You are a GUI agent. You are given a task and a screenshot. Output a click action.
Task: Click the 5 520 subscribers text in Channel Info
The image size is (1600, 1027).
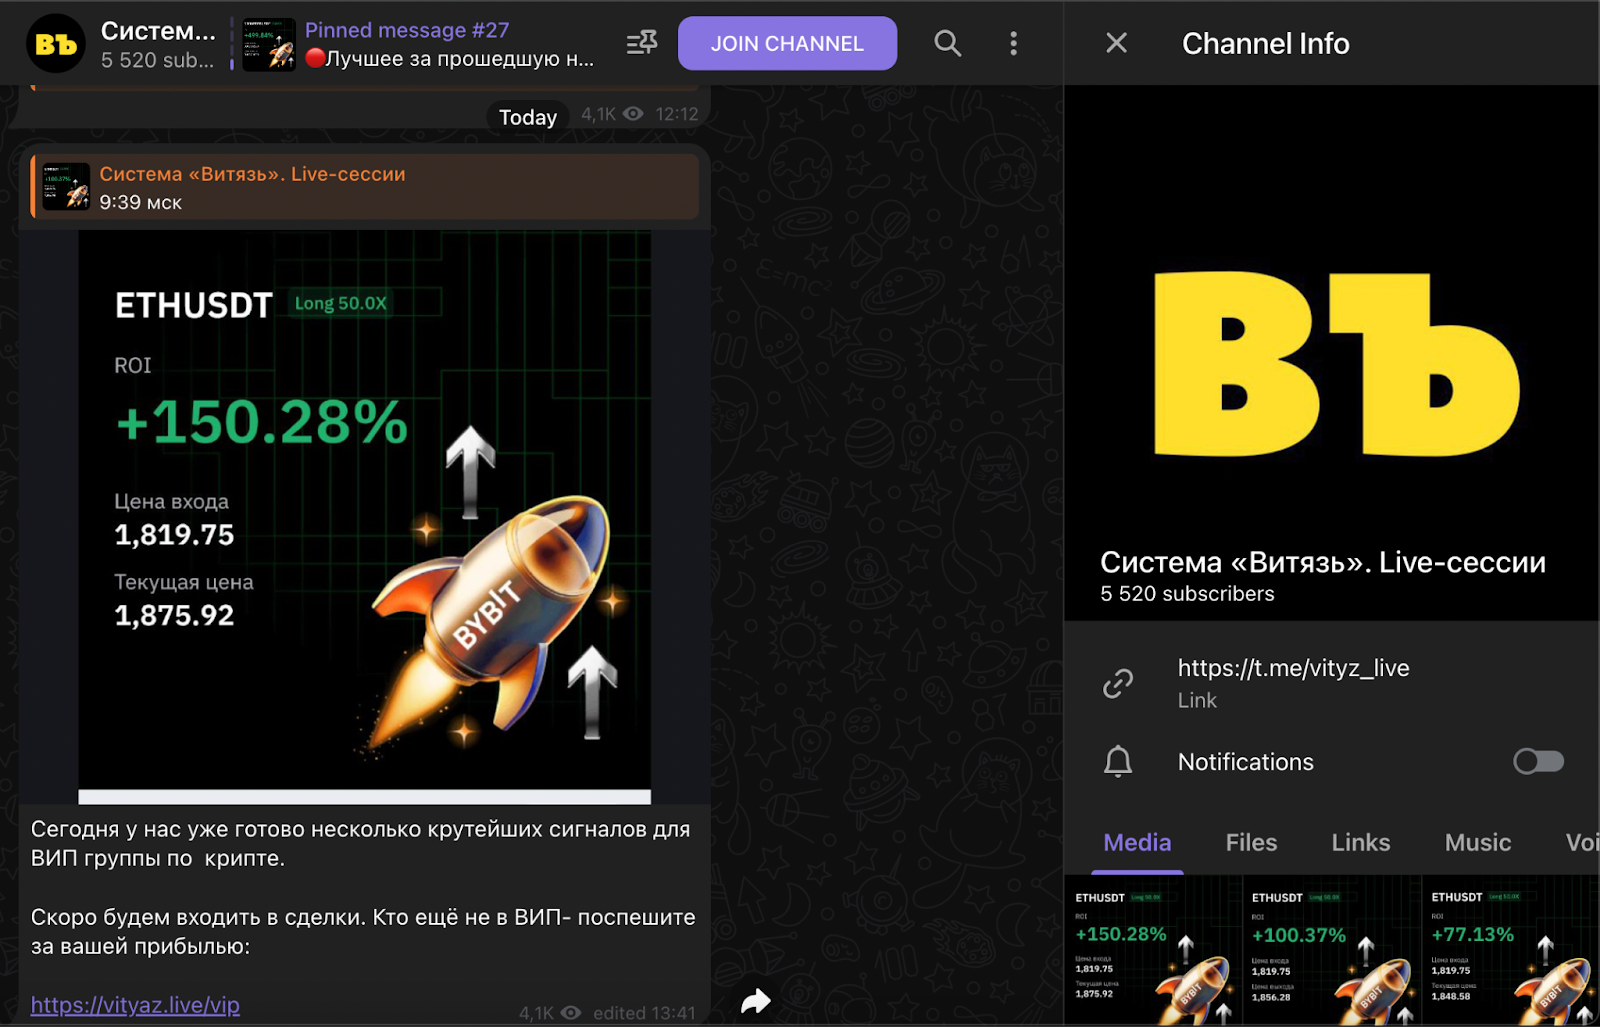point(1187,594)
